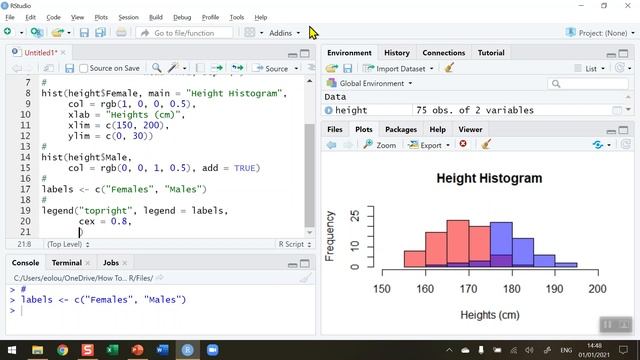640x360 pixels.
Task: Open the Code menu
Action: [53, 17]
